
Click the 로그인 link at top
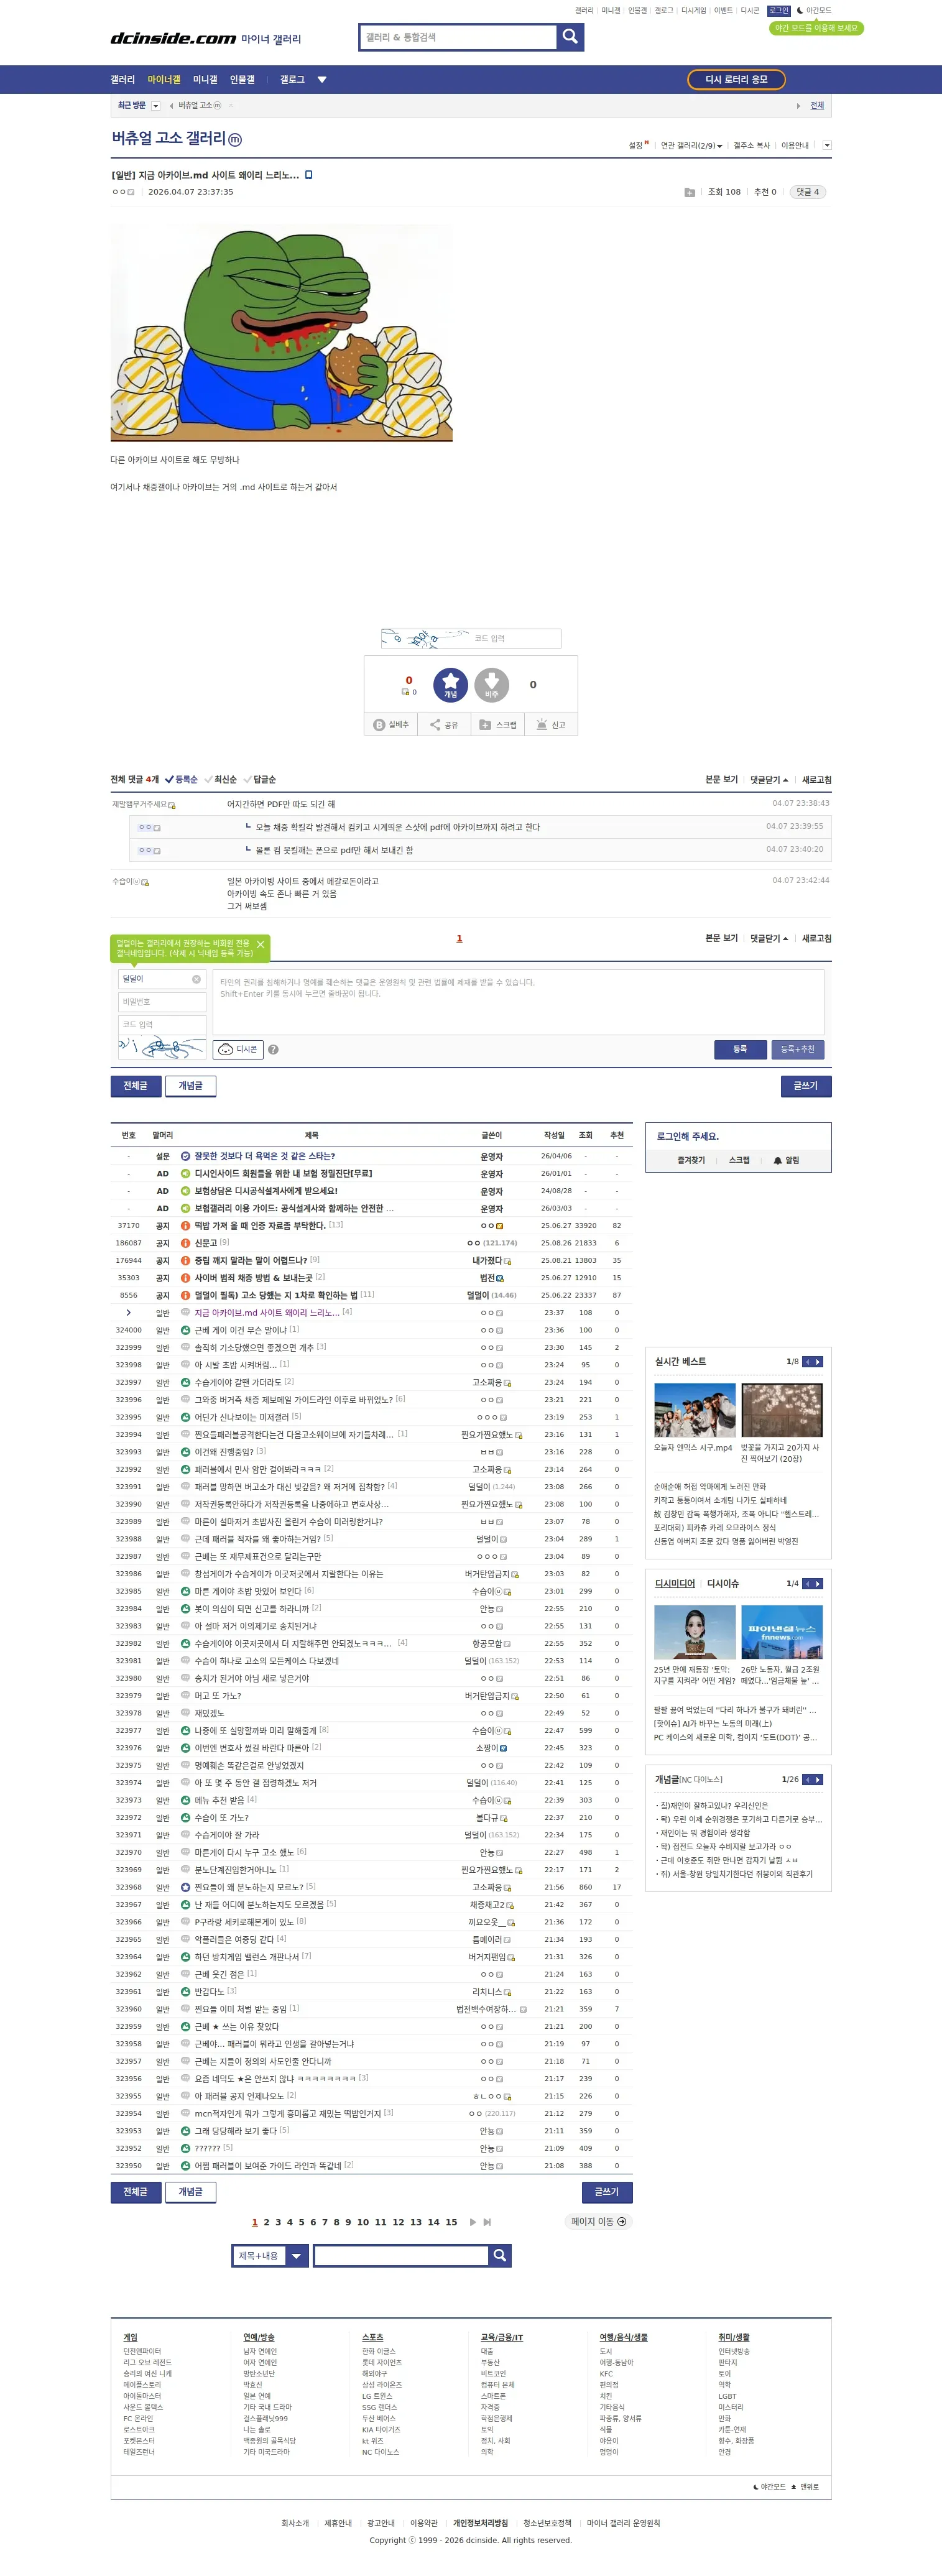coord(778,11)
